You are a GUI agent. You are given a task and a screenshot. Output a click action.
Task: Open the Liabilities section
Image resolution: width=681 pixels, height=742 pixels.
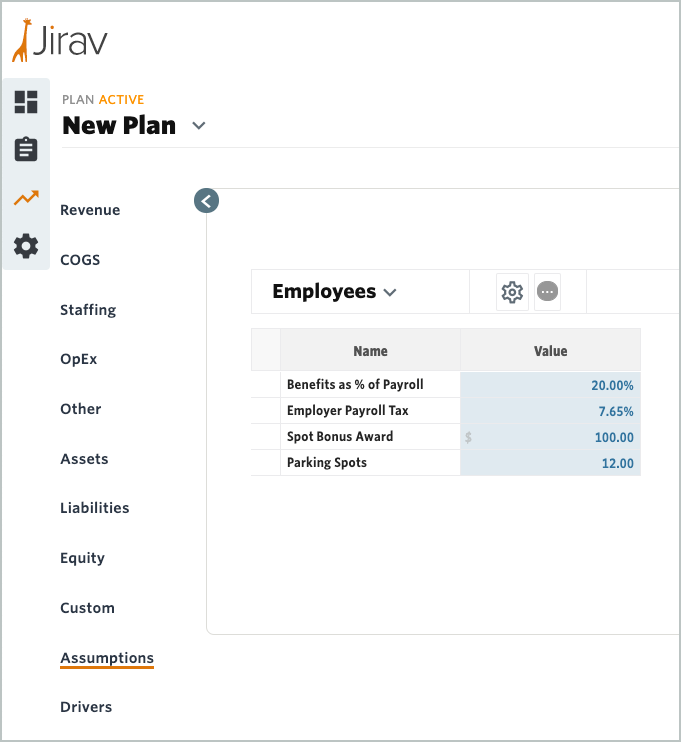[95, 508]
